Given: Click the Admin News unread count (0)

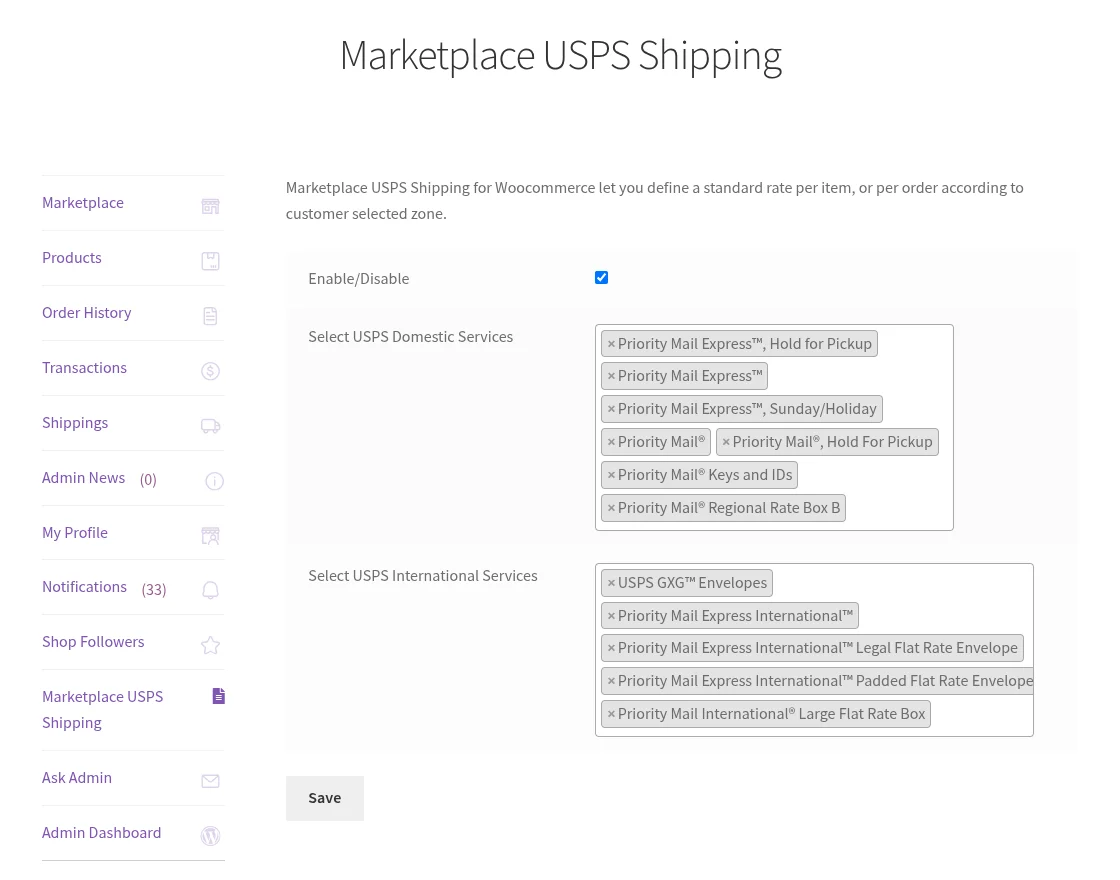Looking at the screenshot, I should pos(148,479).
